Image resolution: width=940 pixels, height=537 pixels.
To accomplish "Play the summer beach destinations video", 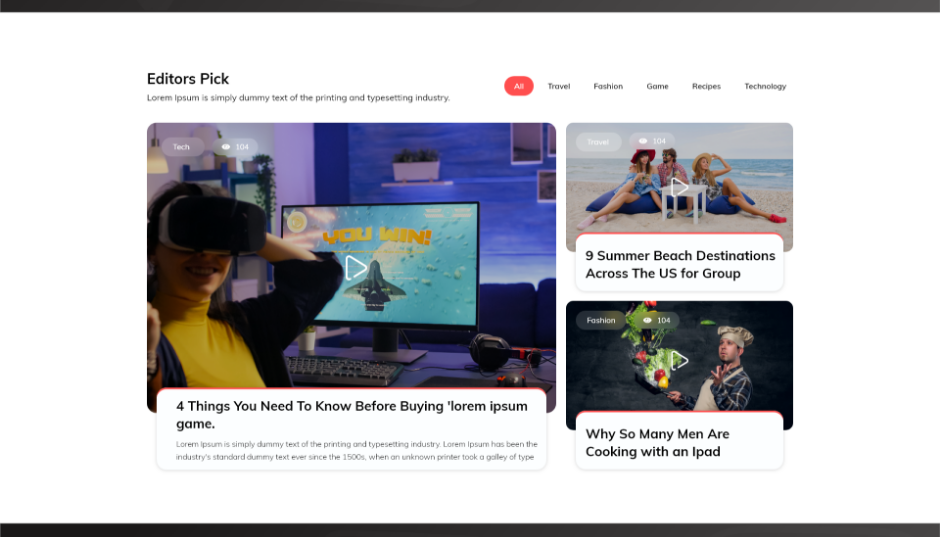I will pos(679,187).
